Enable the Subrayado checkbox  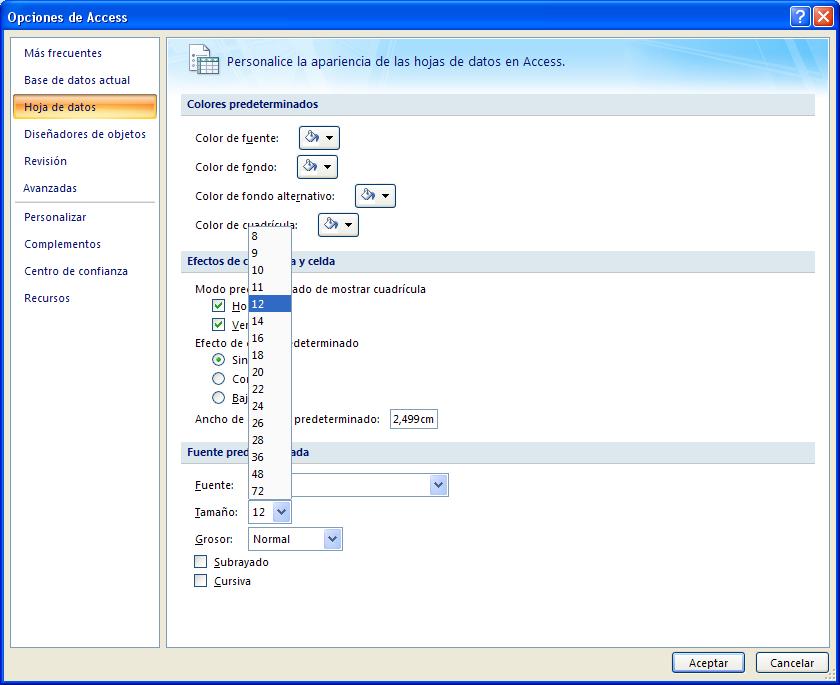[x=200, y=562]
